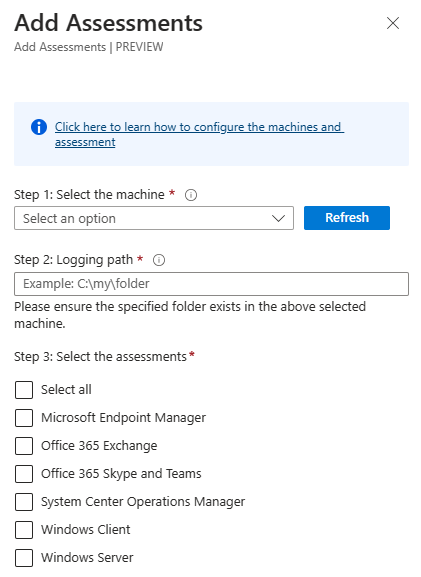
Task: Click the Refresh button
Action: point(347,218)
